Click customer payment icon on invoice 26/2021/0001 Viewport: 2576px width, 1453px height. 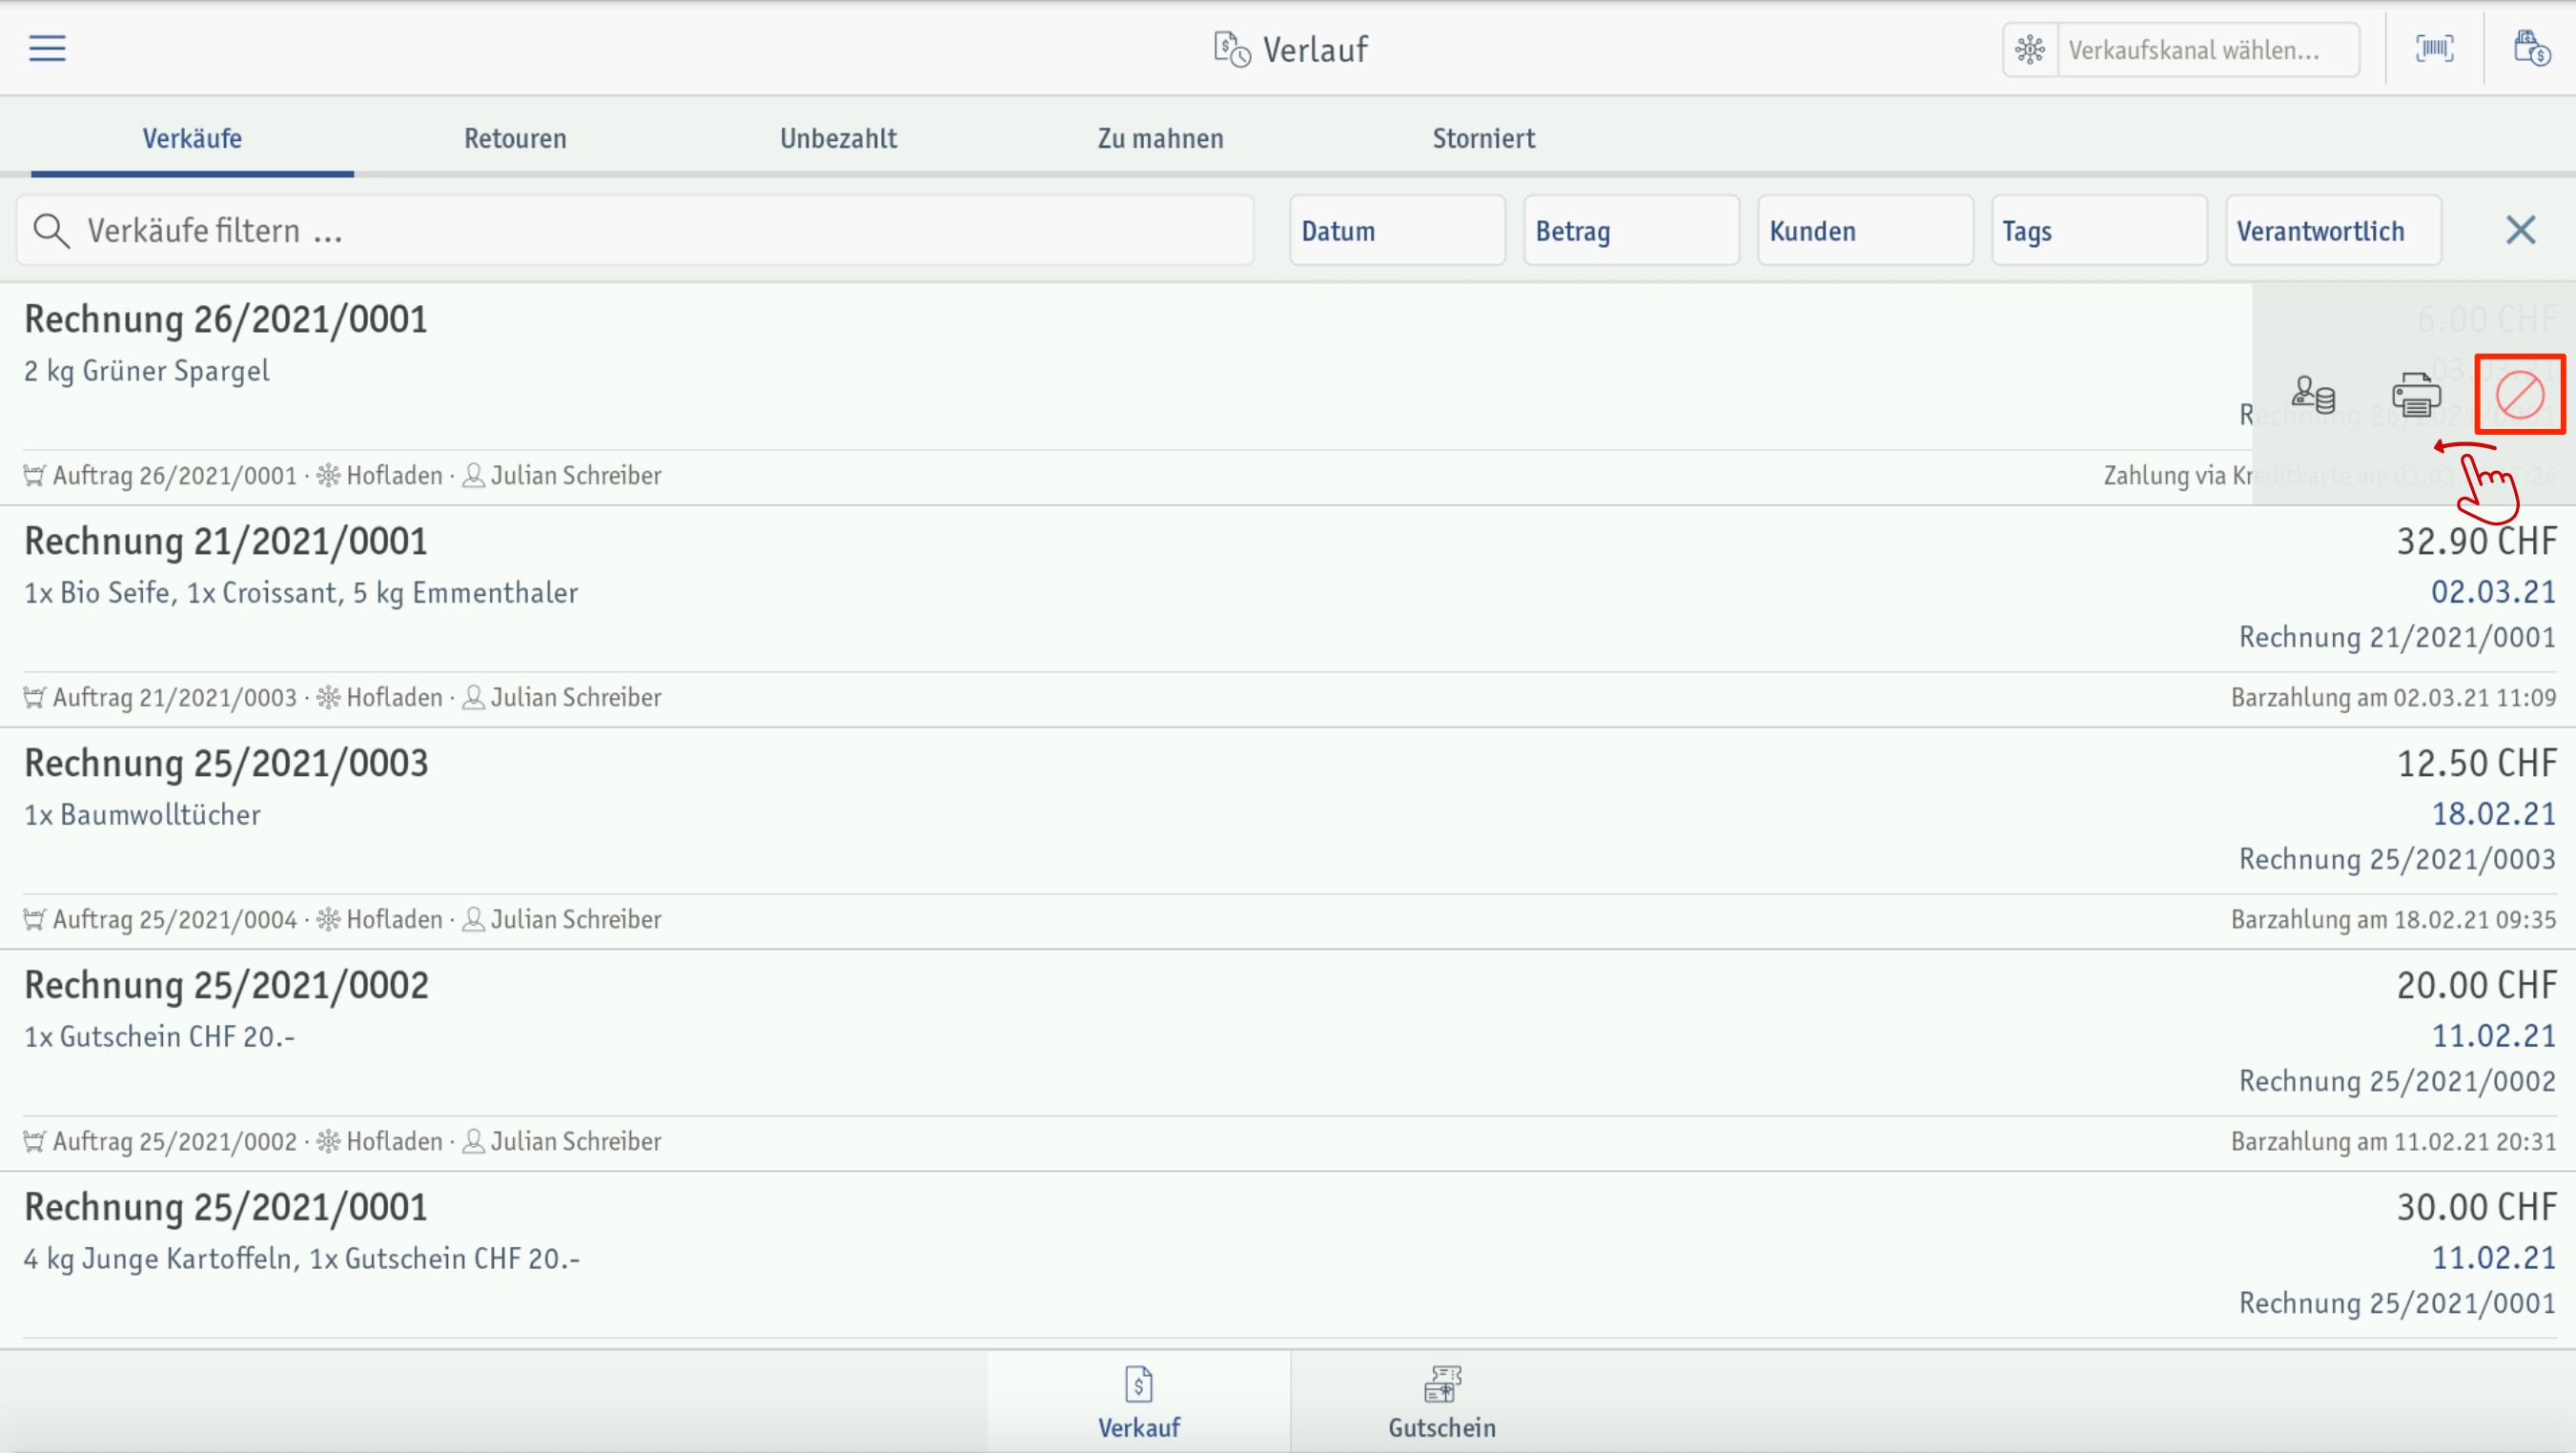(x=2313, y=394)
